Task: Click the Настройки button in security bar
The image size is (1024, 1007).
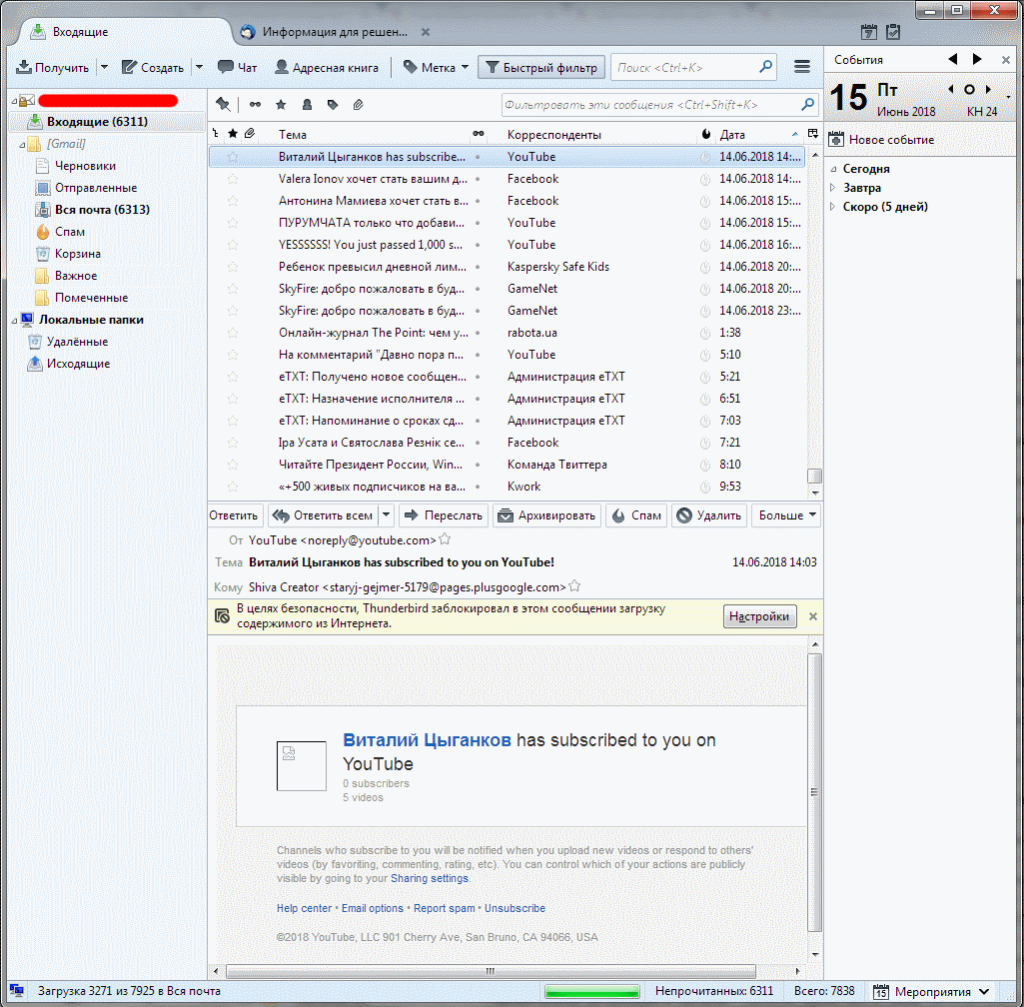Action: (760, 616)
